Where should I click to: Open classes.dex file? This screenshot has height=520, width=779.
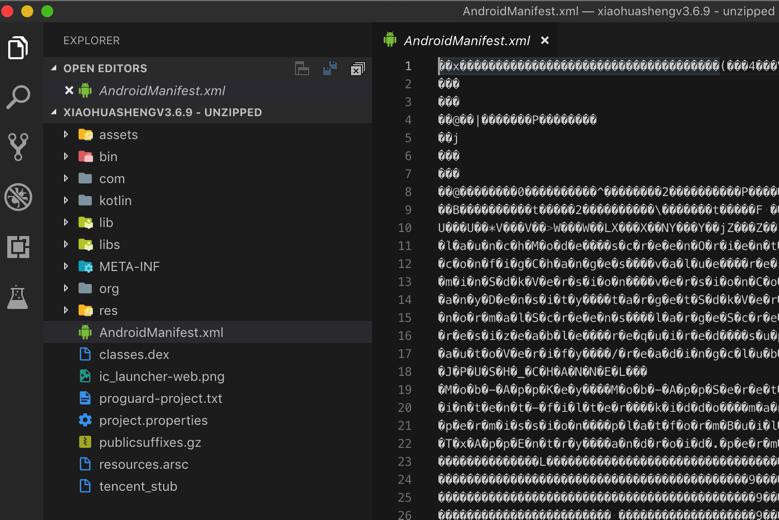tap(134, 354)
